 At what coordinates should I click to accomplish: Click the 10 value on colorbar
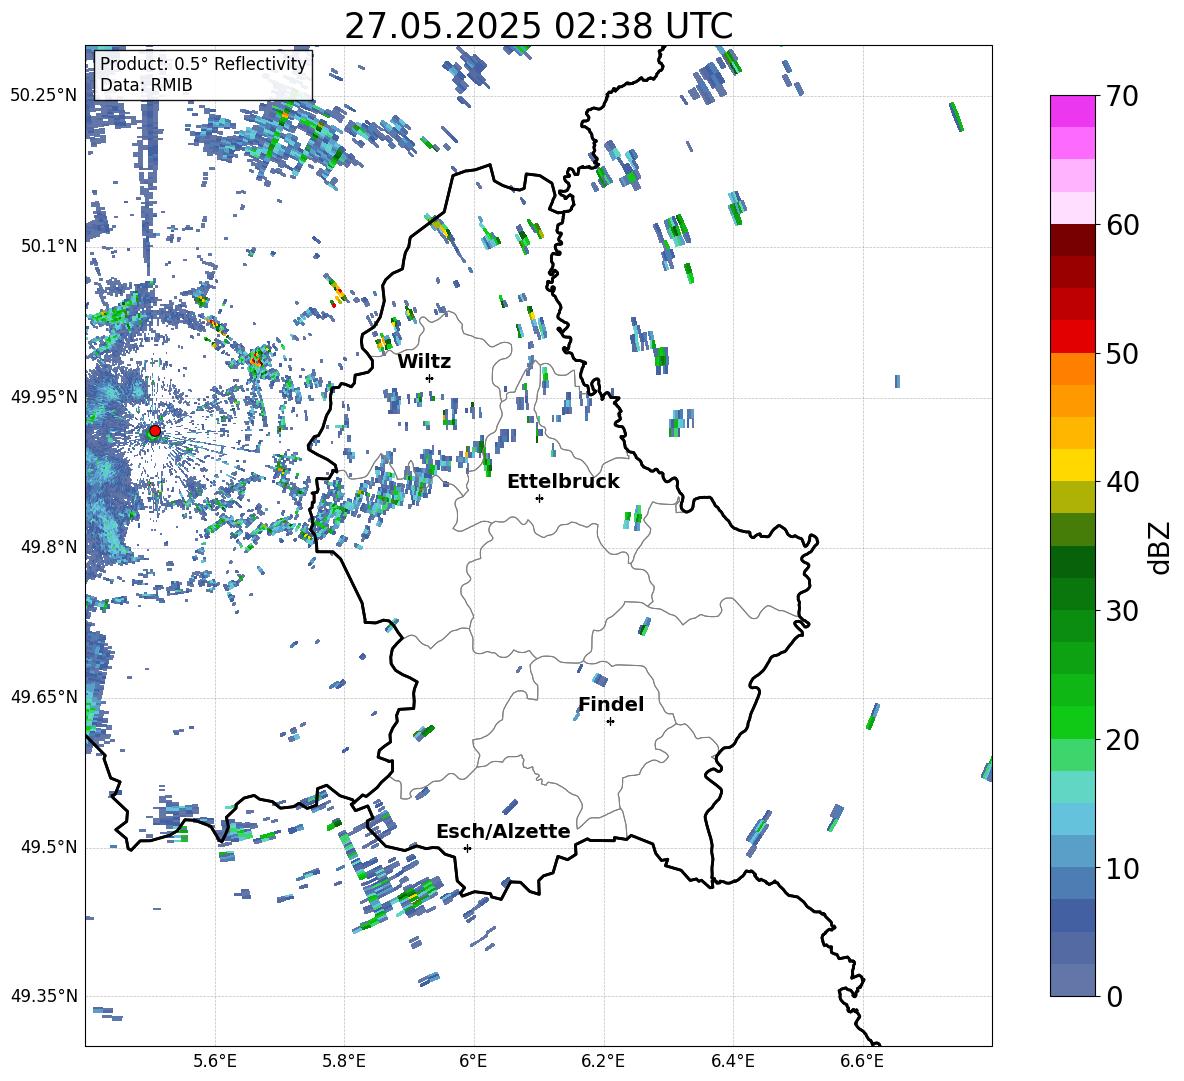pyautogui.click(x=1122, y=868)
